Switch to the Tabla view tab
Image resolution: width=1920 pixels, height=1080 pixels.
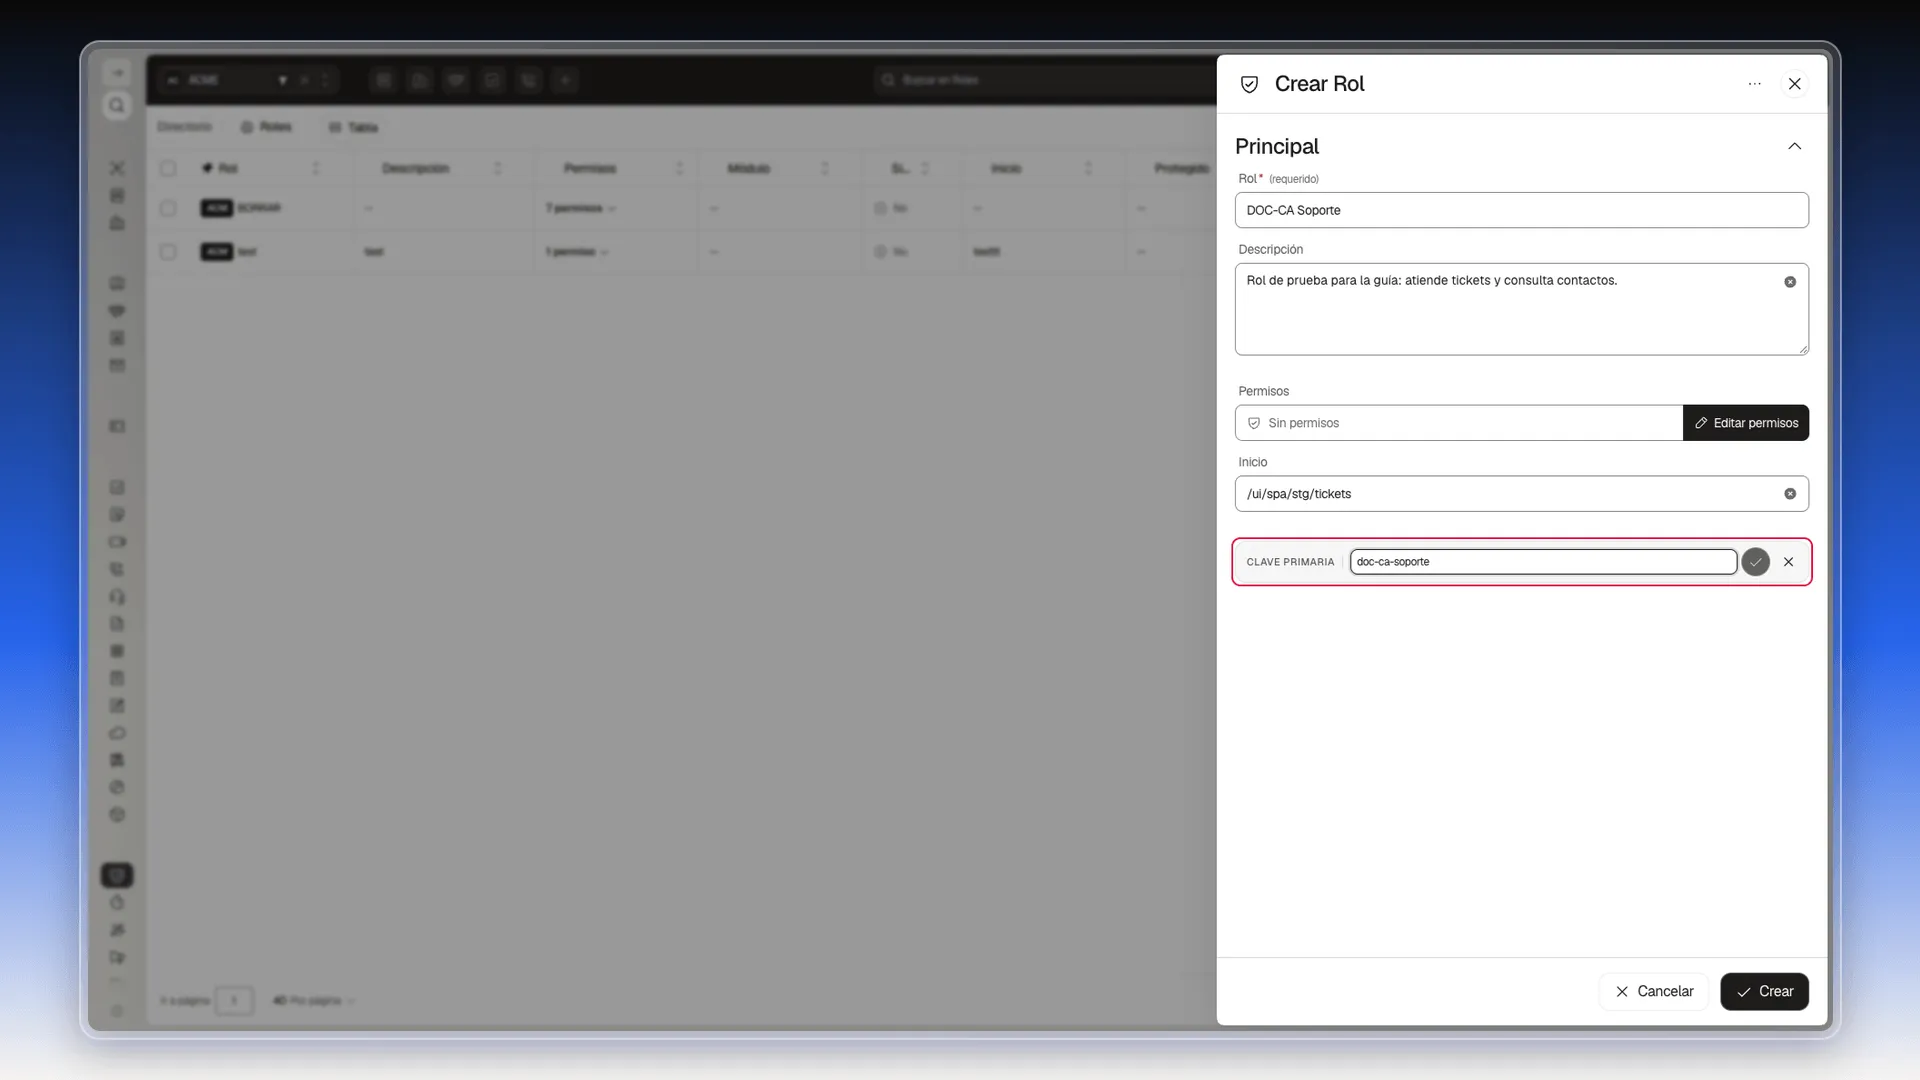point(353,128)
